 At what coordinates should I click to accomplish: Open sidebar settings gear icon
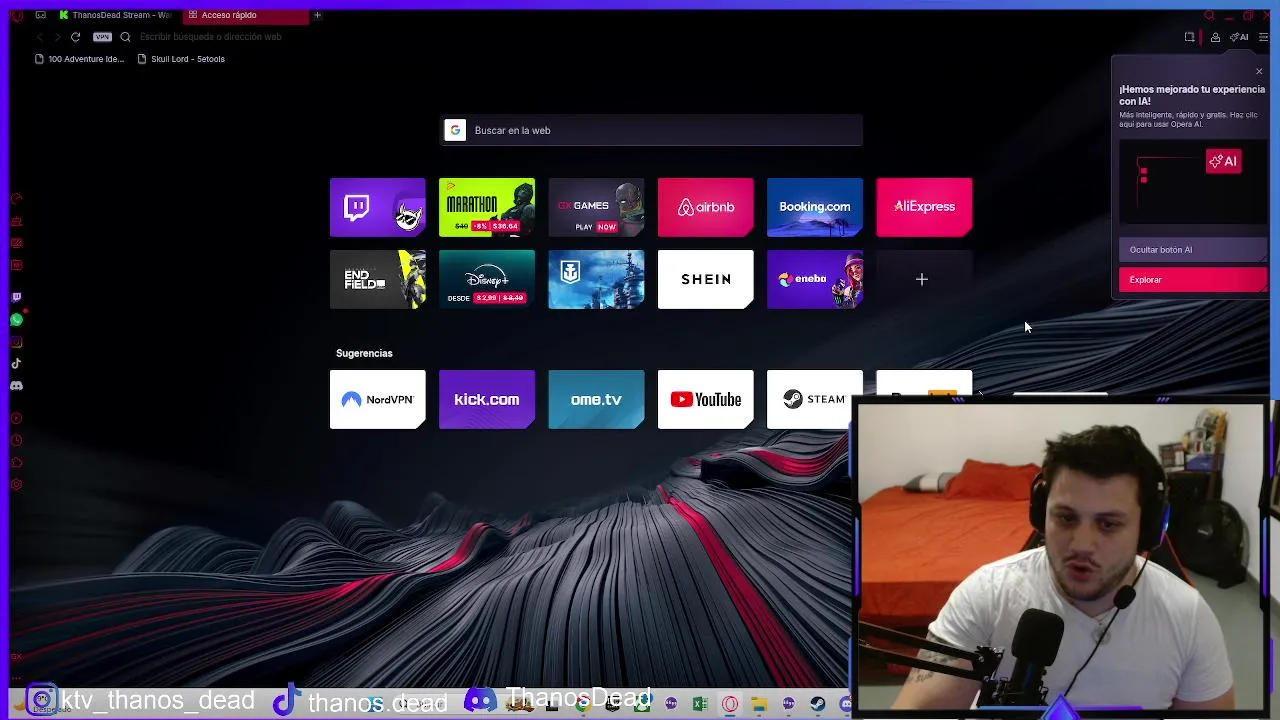point(16,485)
